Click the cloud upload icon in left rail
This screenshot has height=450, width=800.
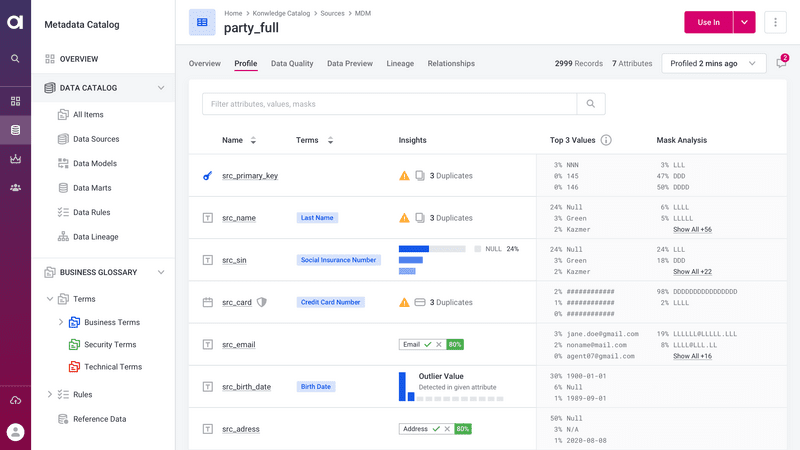click(15, 400)
